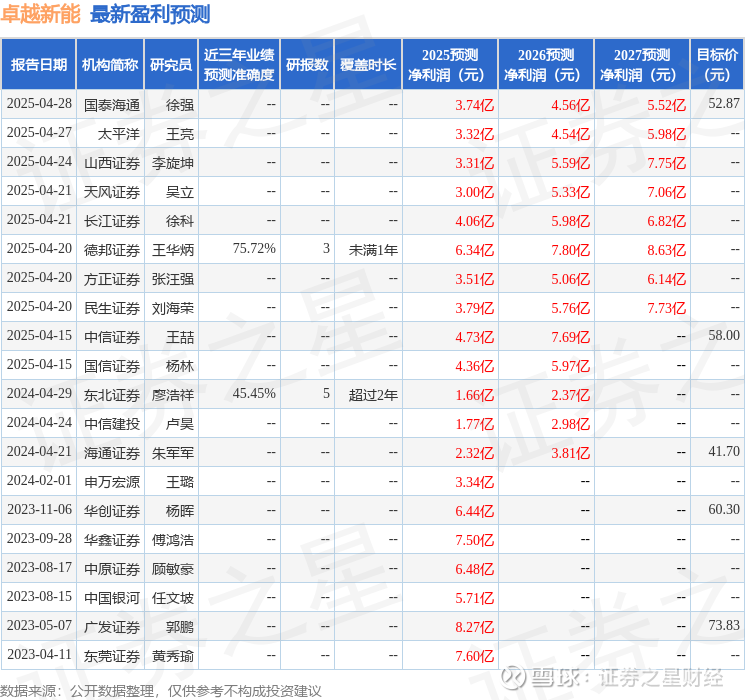Click coverage duration 未满1年

(x=373, y=250)
